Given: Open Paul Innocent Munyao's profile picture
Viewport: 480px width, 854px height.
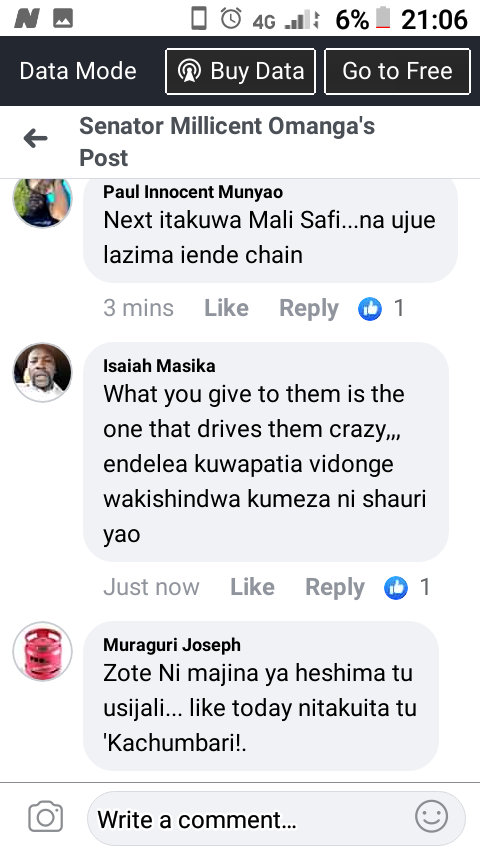Looking at the screenshot, I should (x=42, y=202).
